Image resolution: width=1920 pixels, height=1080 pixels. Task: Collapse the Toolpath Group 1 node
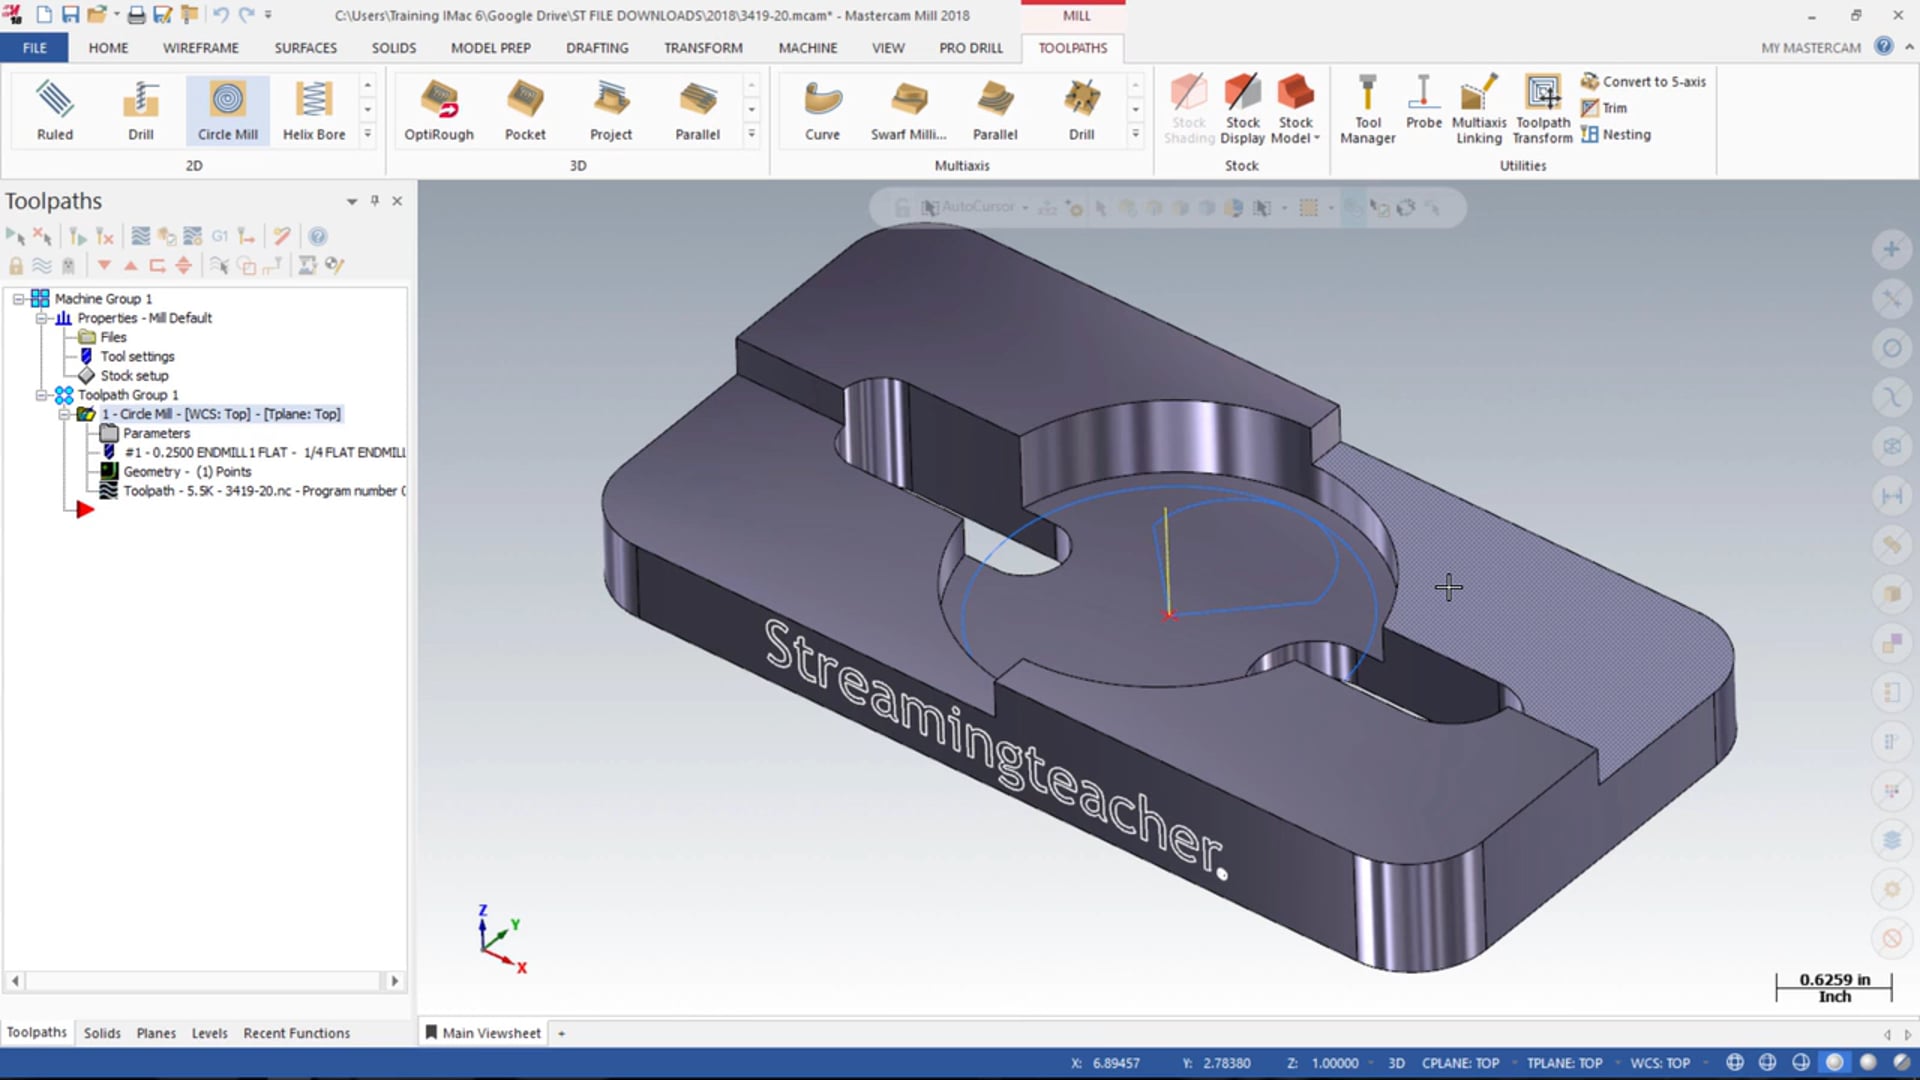coord(41,395)
